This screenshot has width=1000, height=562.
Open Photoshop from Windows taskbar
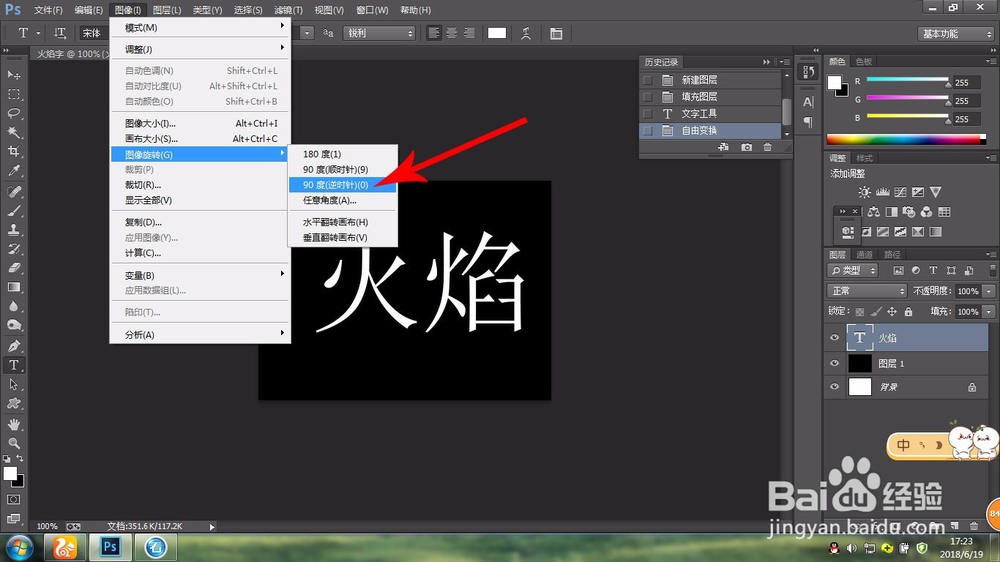coord(110,547)
